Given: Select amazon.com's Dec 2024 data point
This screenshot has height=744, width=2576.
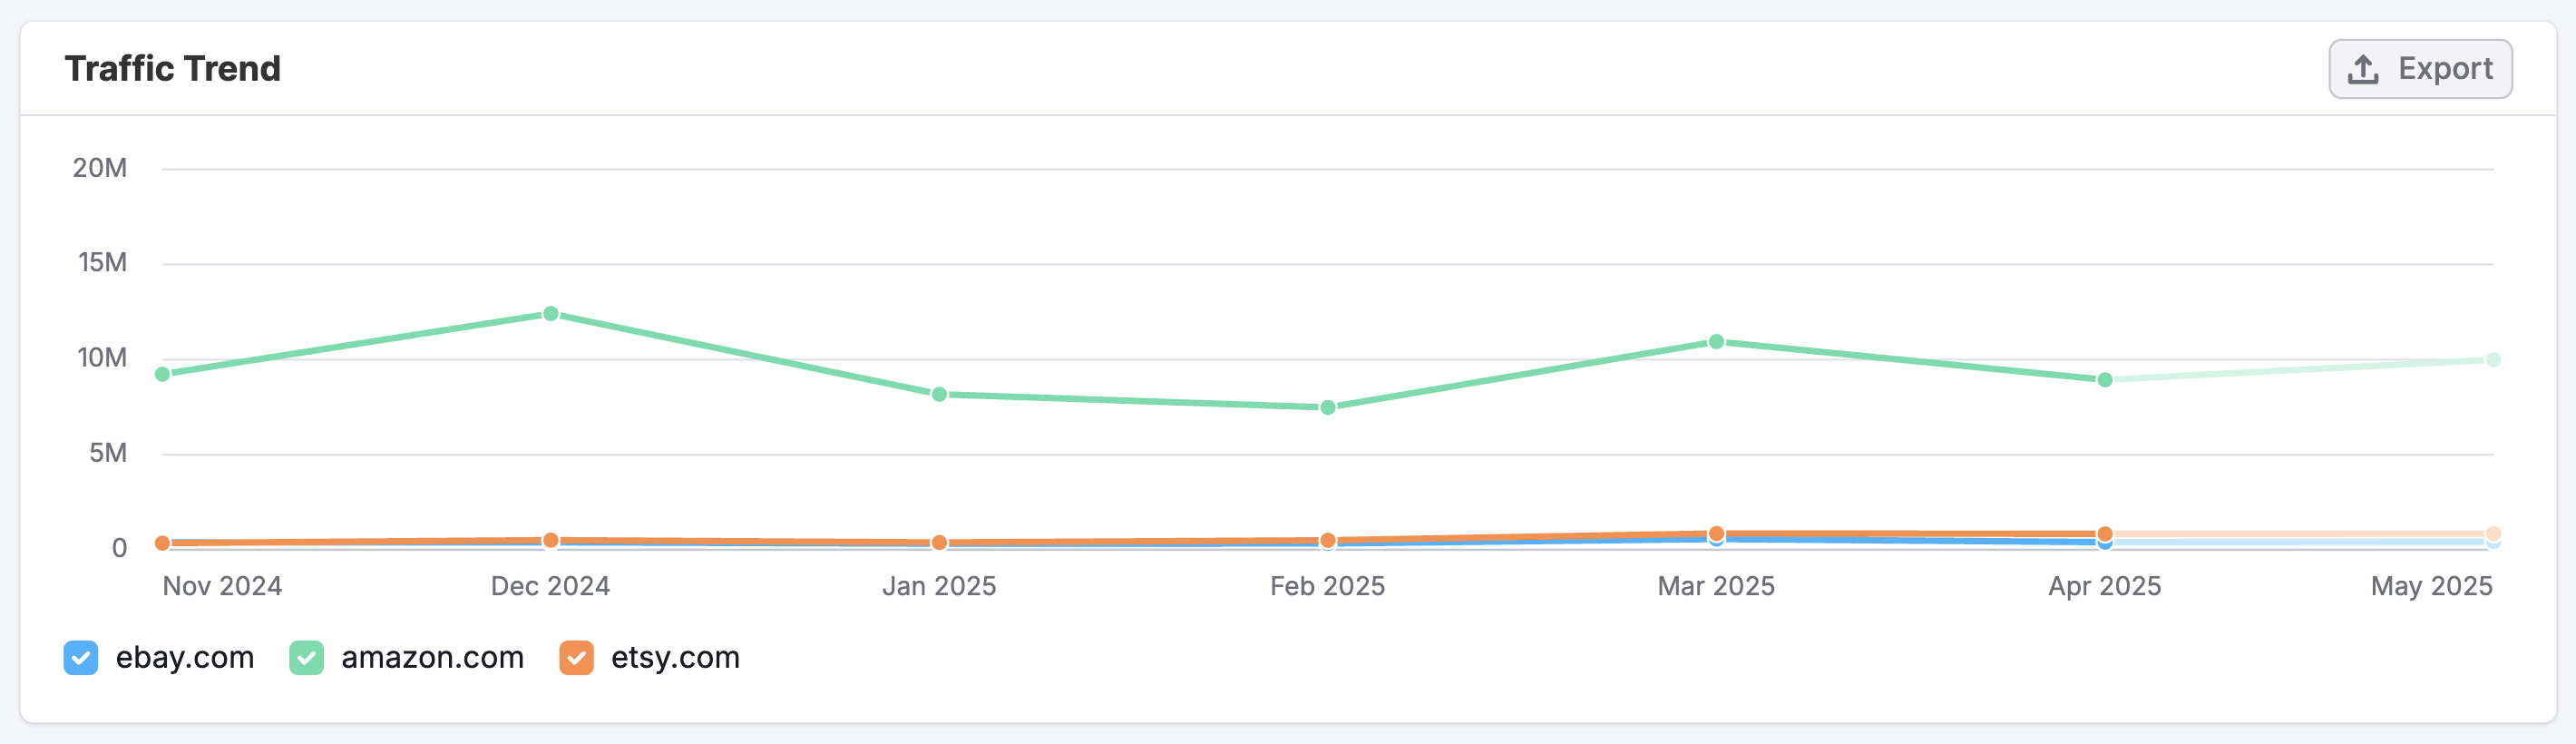Looking at the screenshot, I should pos(549,313).
